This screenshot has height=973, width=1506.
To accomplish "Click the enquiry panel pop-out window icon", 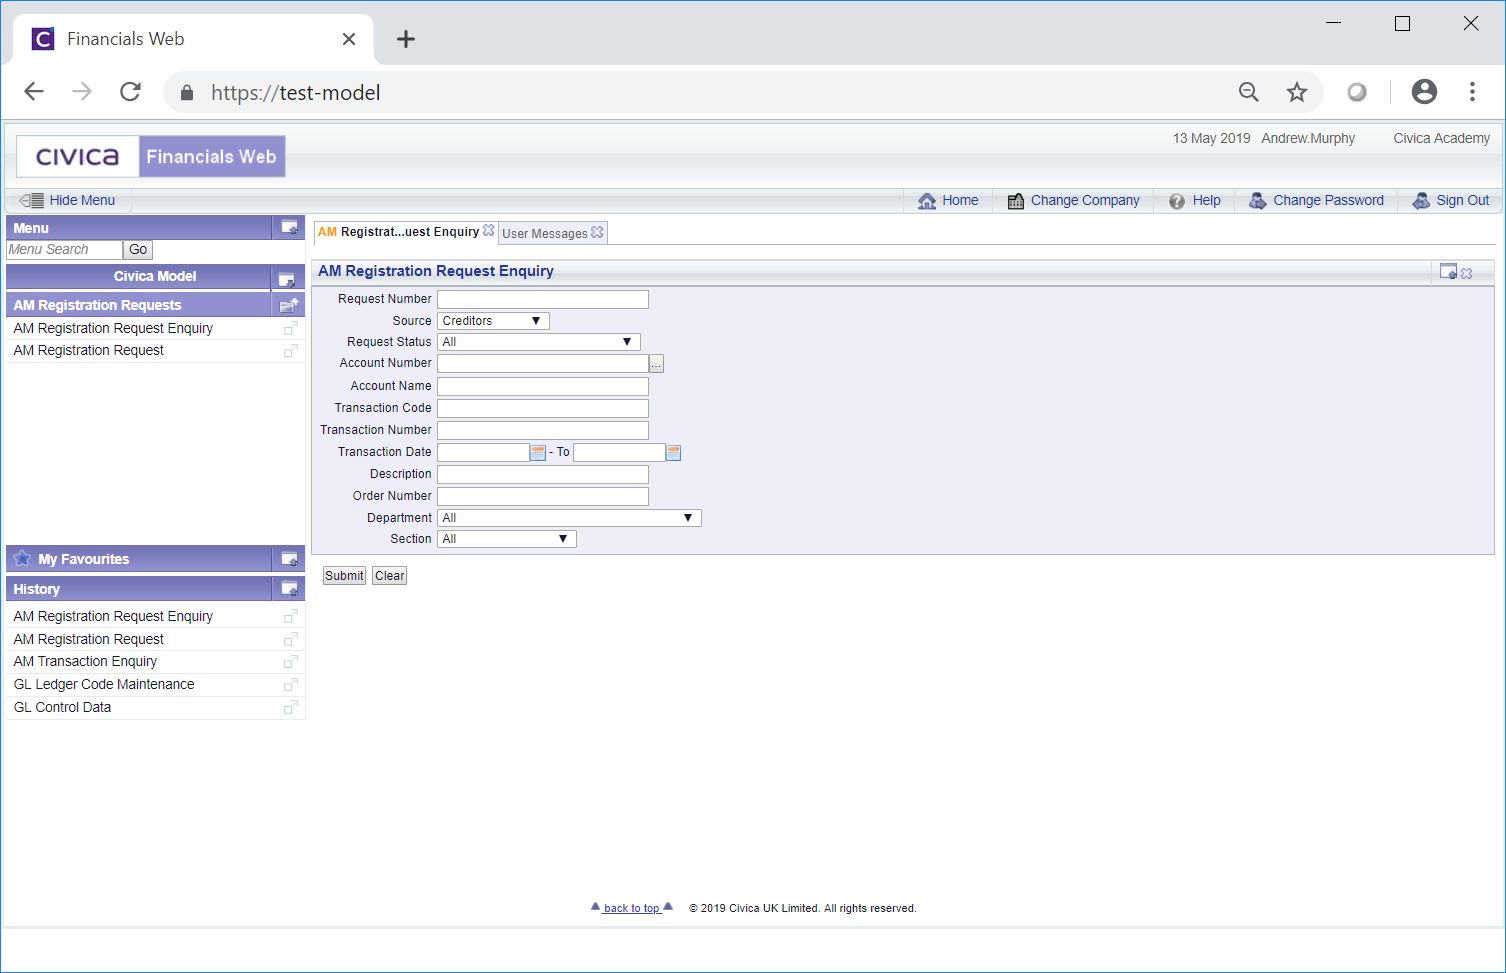I will [1448, 271].
